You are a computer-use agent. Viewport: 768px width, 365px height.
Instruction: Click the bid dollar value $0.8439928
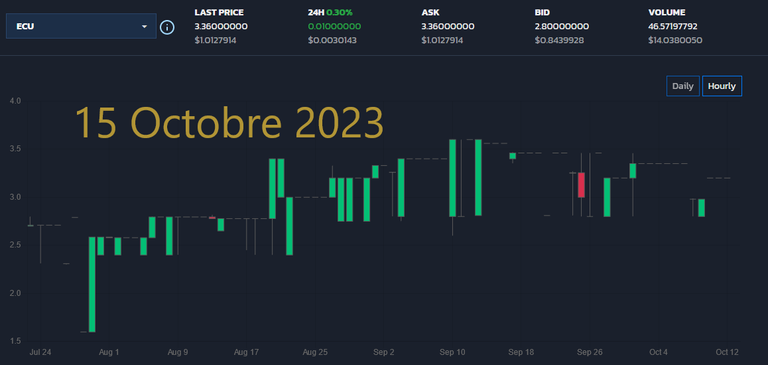pos(559,40)
